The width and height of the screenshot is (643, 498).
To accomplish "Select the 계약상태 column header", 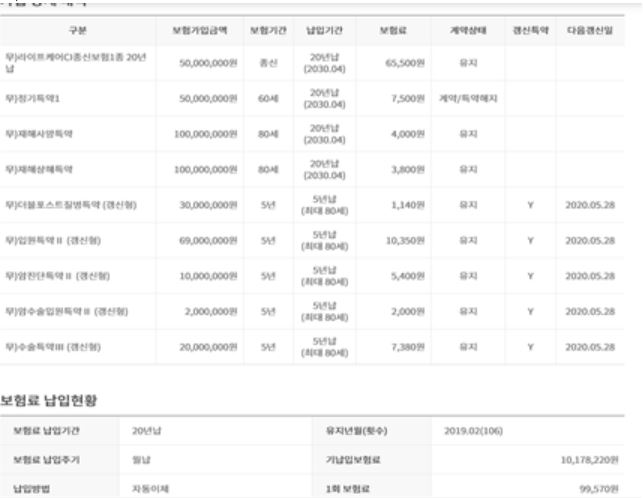I will coord(468,30).
